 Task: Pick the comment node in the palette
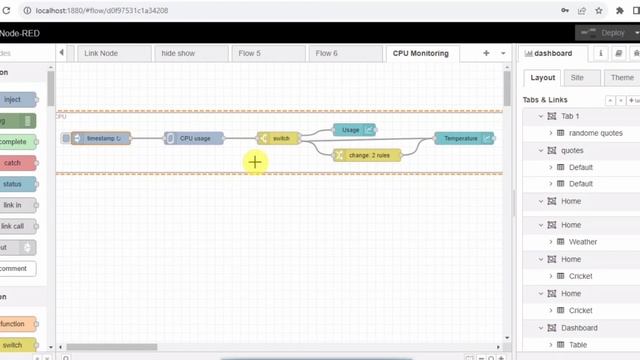click(x=18, y=269)
